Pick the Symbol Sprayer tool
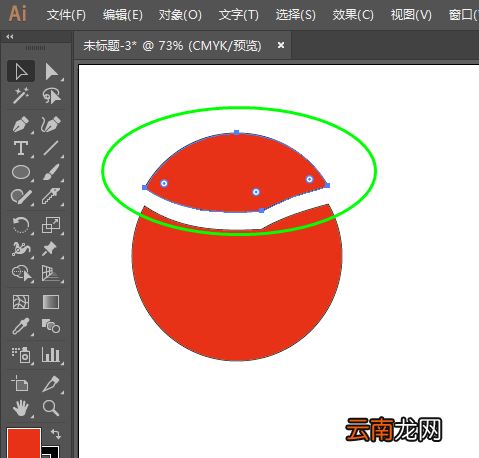This screenshot has width=479, height=458. coord(21,355)
